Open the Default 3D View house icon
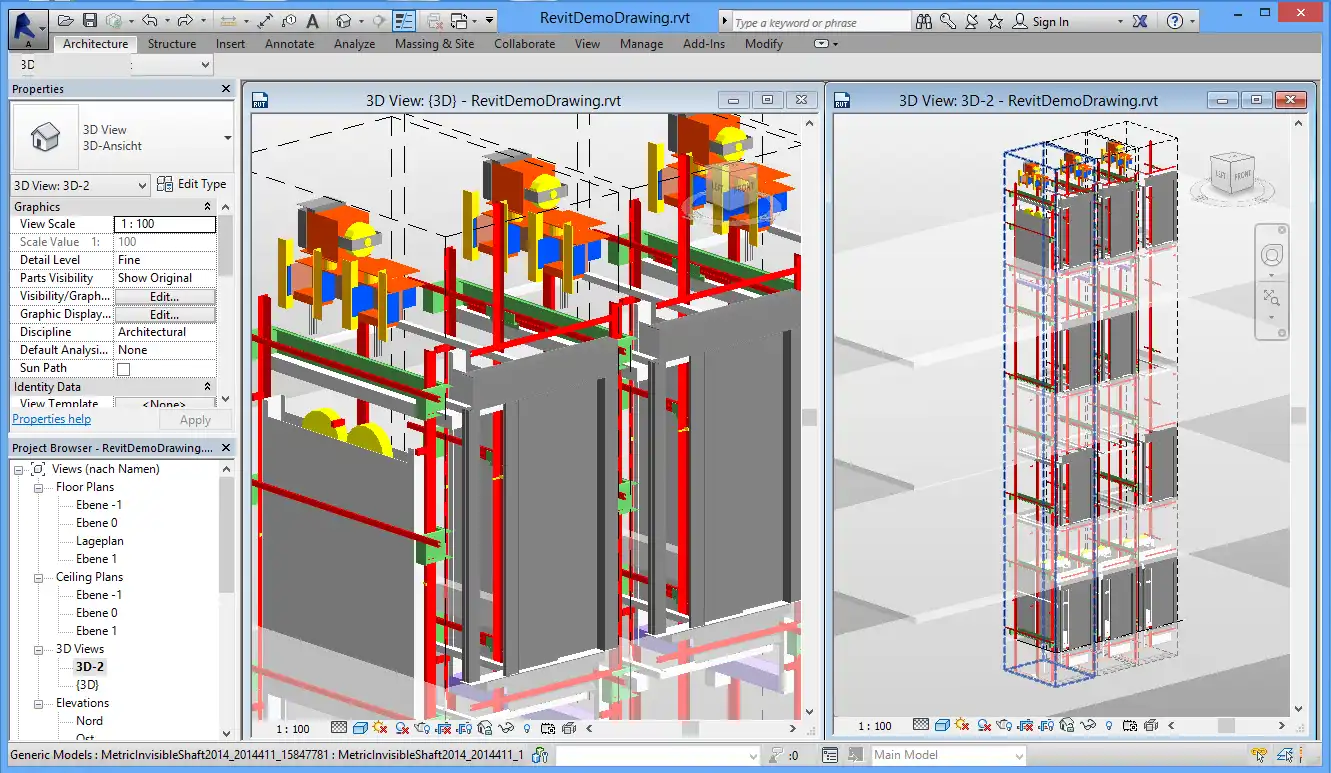1331x773 pixels. (x=344, y=20)
